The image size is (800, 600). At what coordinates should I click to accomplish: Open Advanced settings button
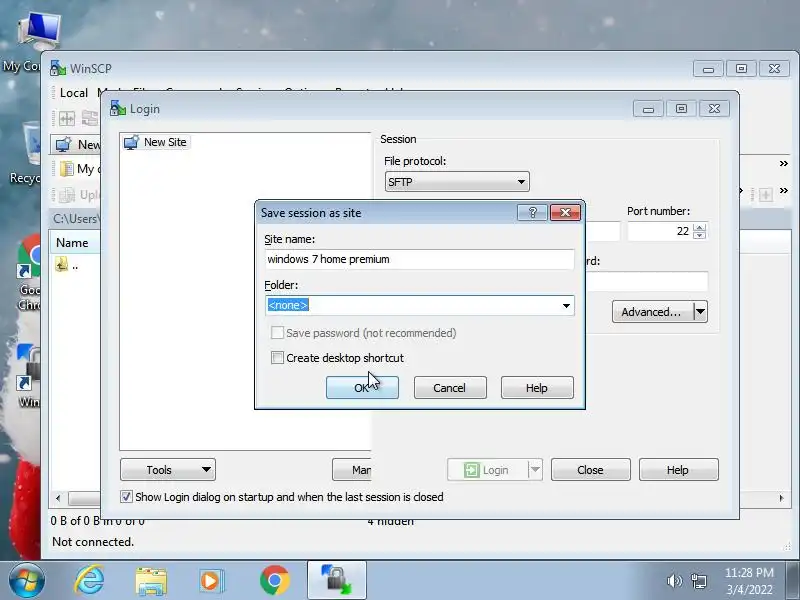(x=652, y=312)
